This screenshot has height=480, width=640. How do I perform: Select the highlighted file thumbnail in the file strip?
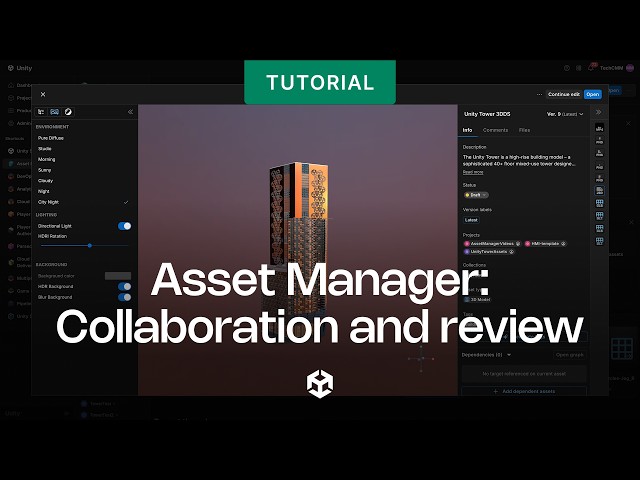coord(600,191)
